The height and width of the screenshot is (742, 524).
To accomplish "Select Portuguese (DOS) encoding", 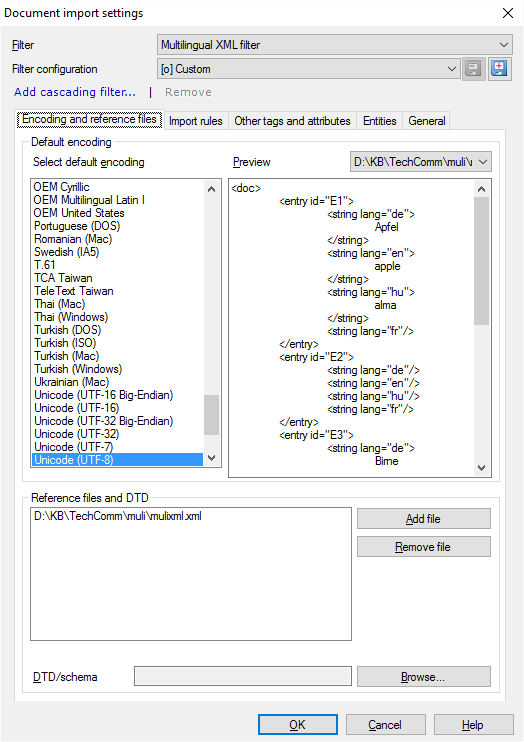I will tap(117, 226).
